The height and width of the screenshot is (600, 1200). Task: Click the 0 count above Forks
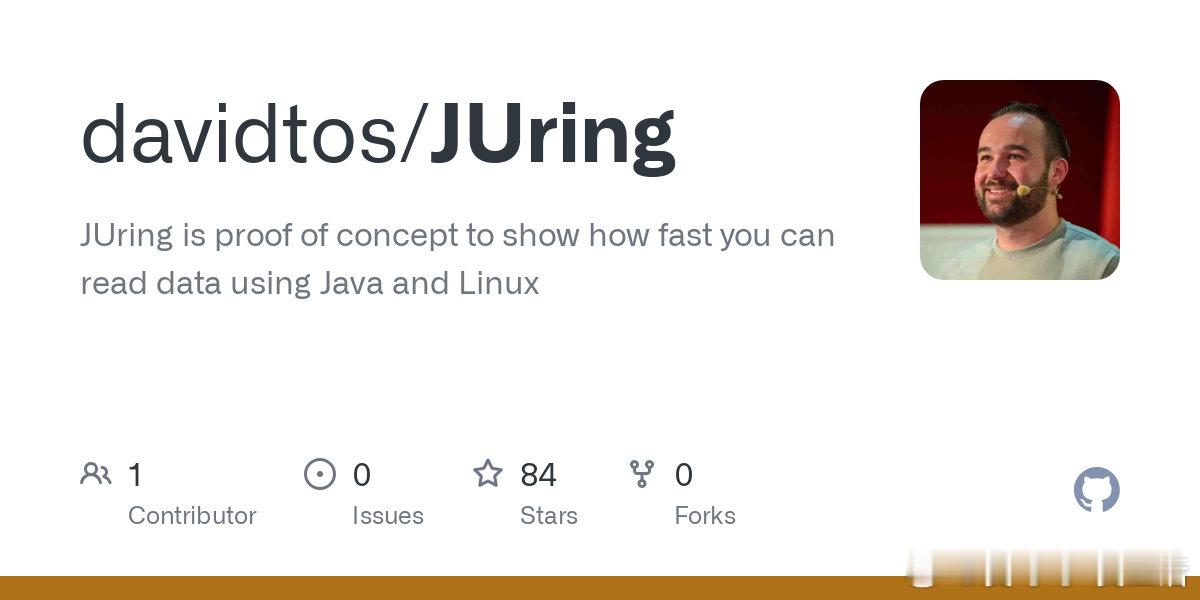pyautogui.click(x=684, y=474)
